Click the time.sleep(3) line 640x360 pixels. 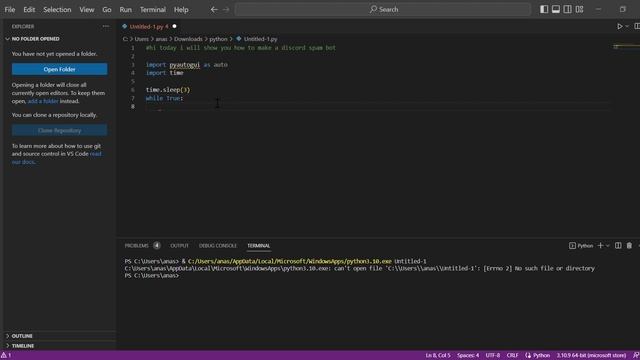pyautogui.click(x=168, y=90)
